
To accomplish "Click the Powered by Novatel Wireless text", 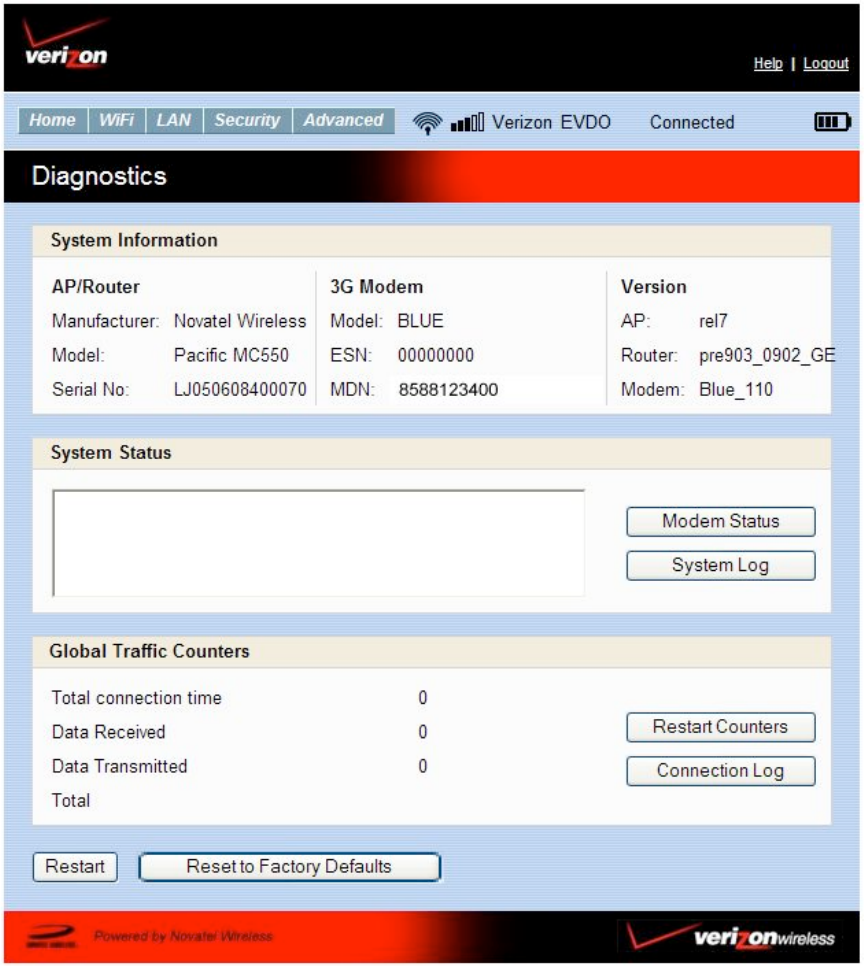I will [183, 936].
